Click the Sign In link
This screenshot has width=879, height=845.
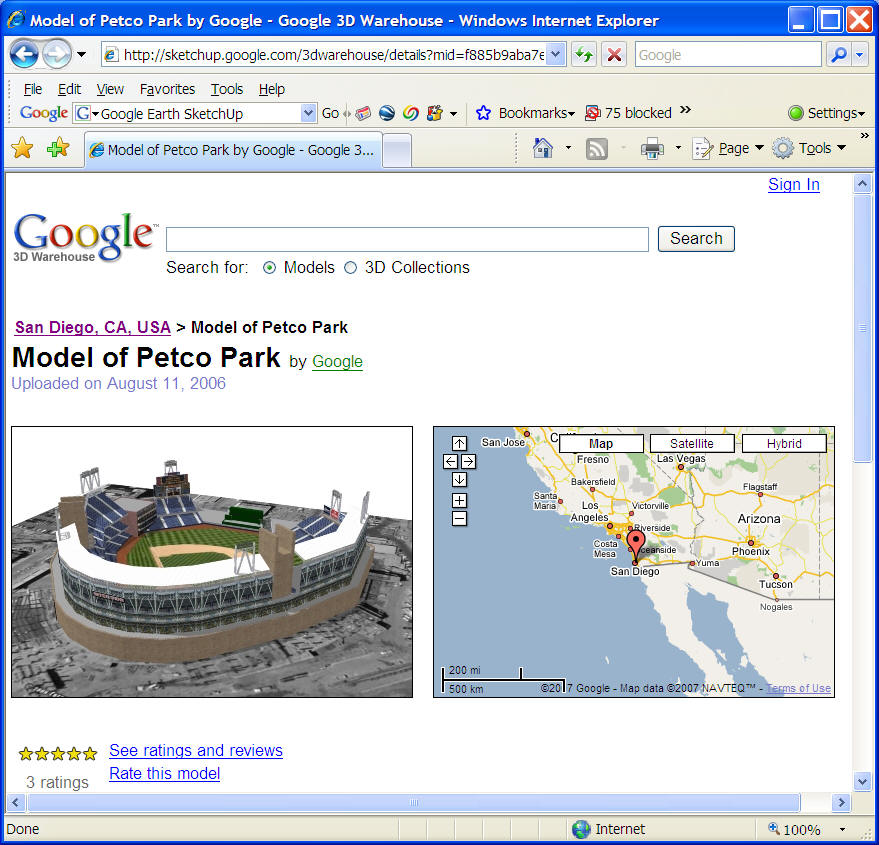click(794, 184)
